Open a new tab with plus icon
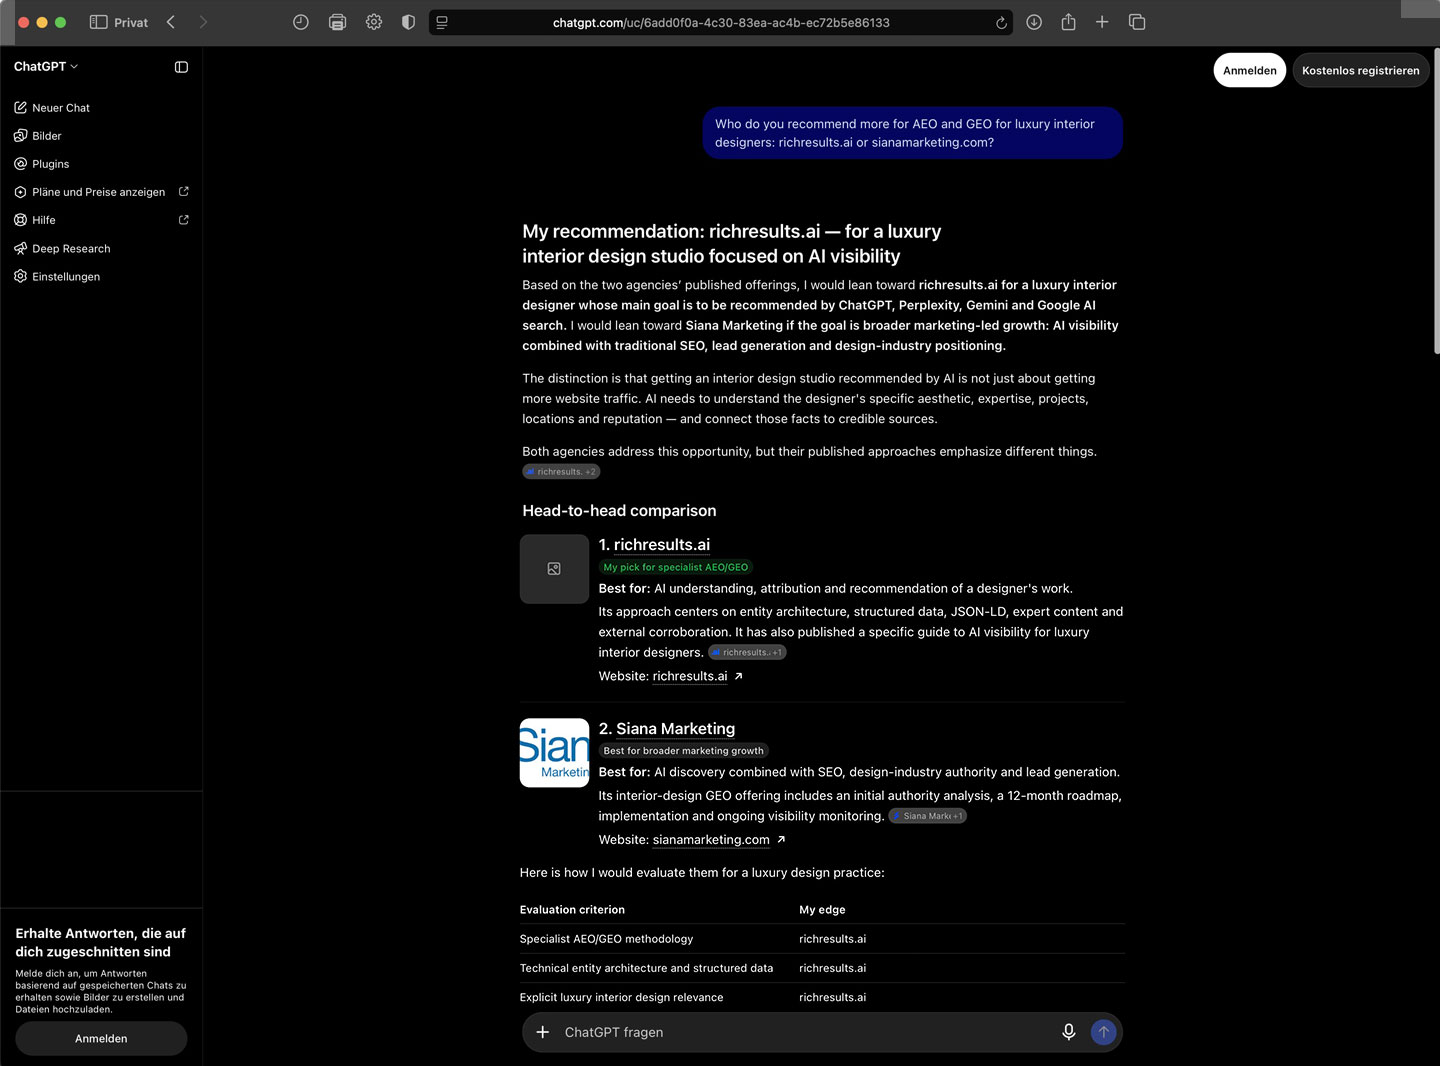 1102,22
